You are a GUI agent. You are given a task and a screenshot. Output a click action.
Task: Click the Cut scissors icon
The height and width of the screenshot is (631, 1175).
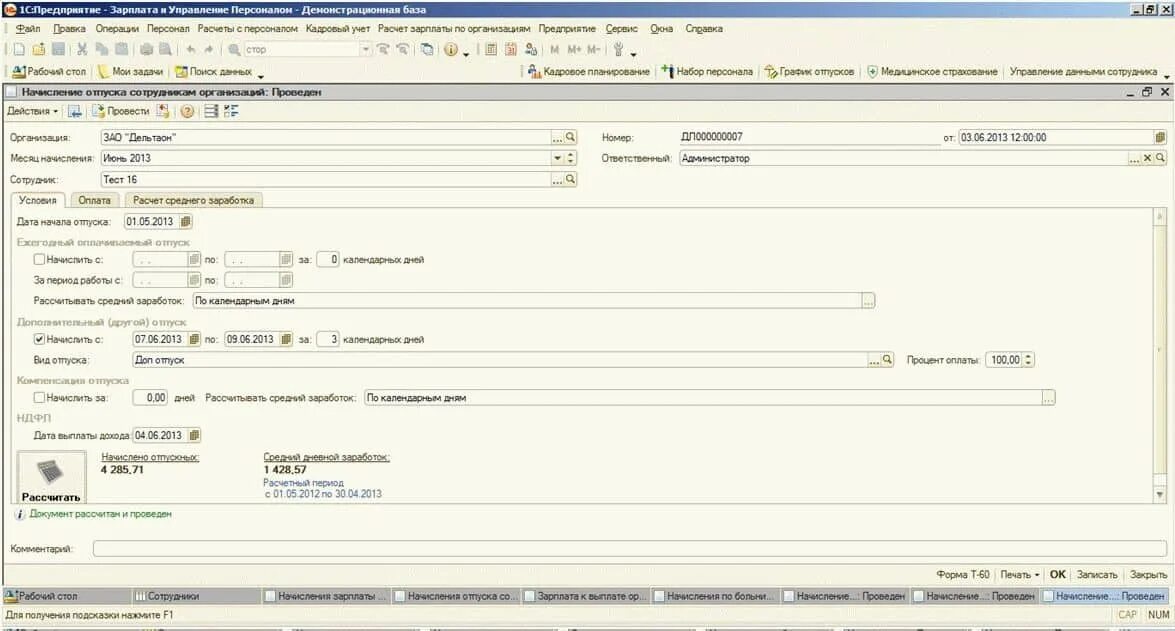click(82, 49)
